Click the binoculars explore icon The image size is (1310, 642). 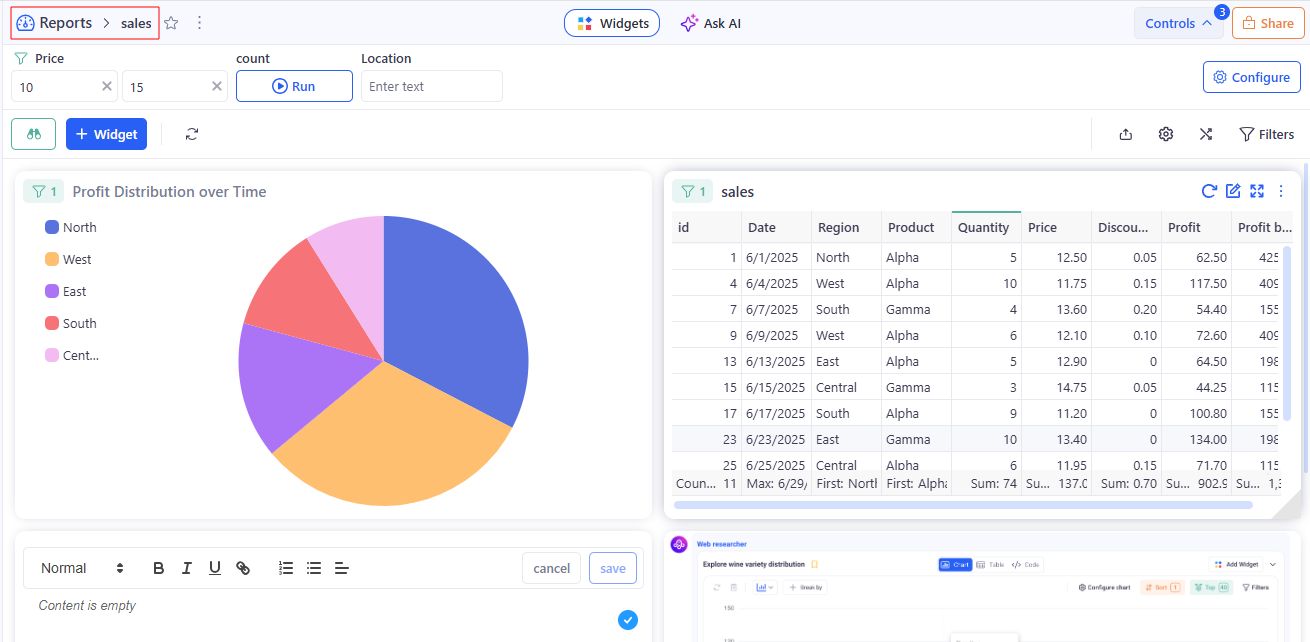(x=34, y=134)
